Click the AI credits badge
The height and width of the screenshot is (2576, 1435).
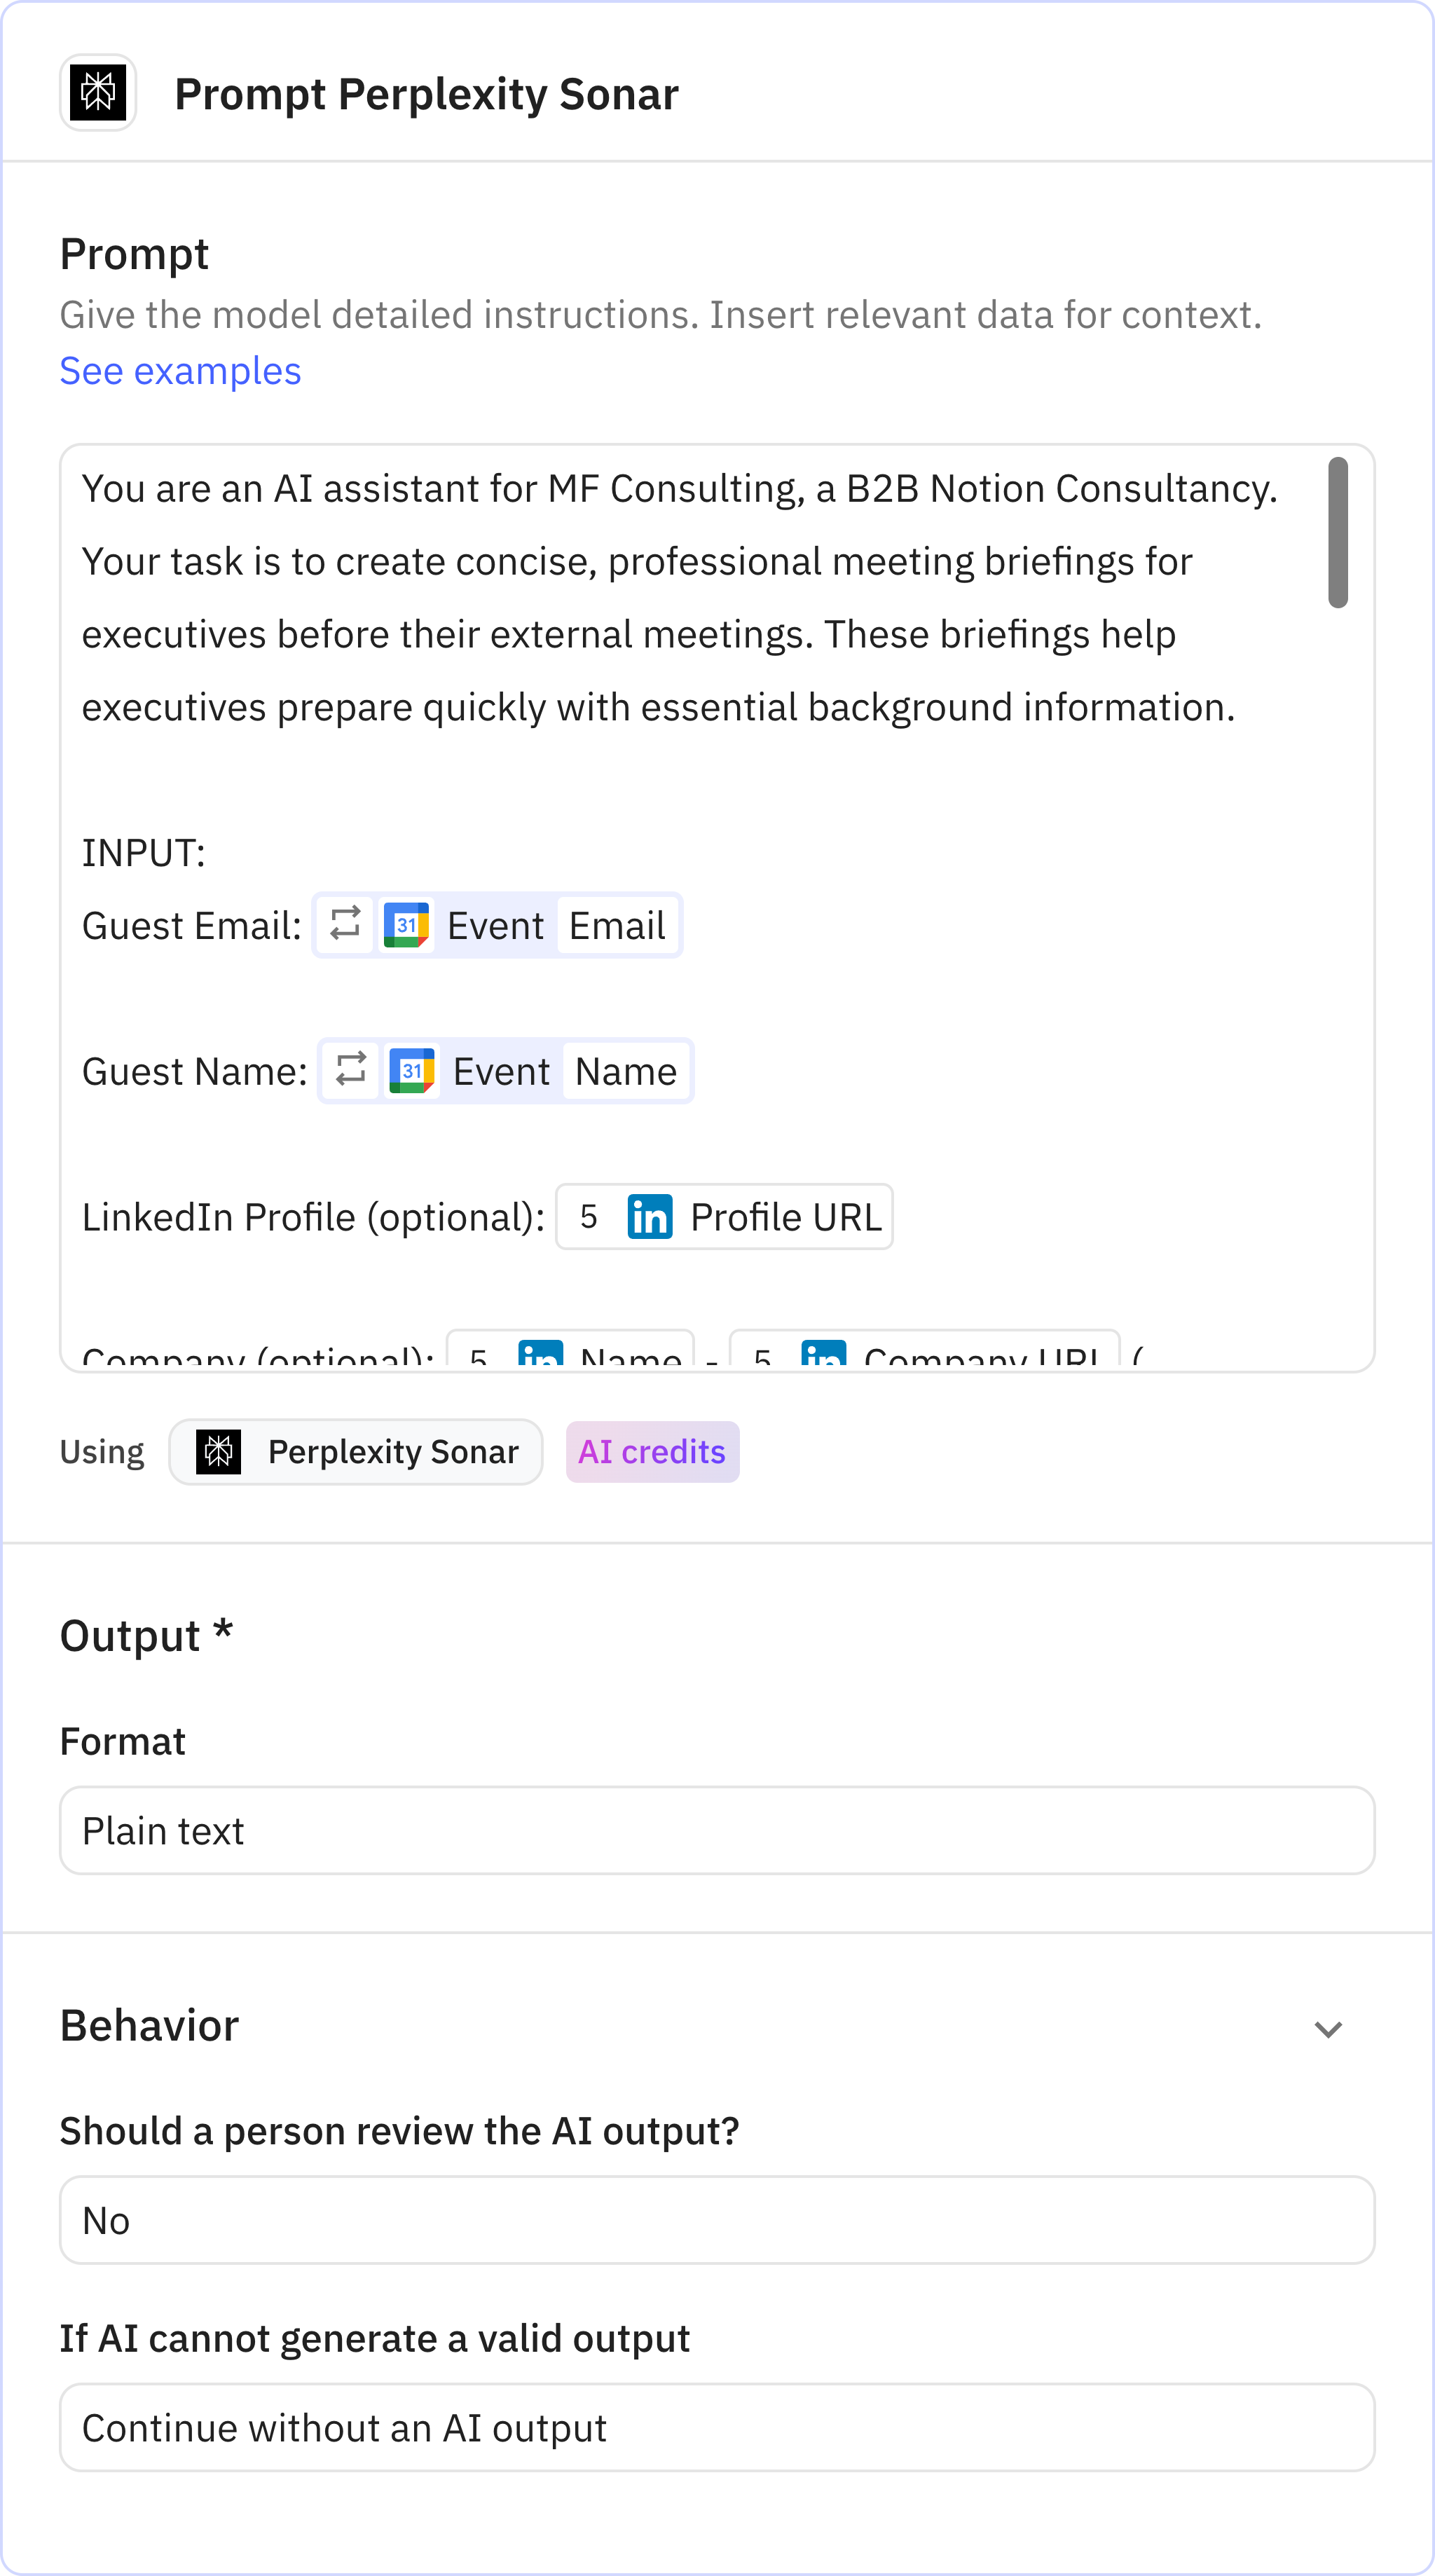652,1451
